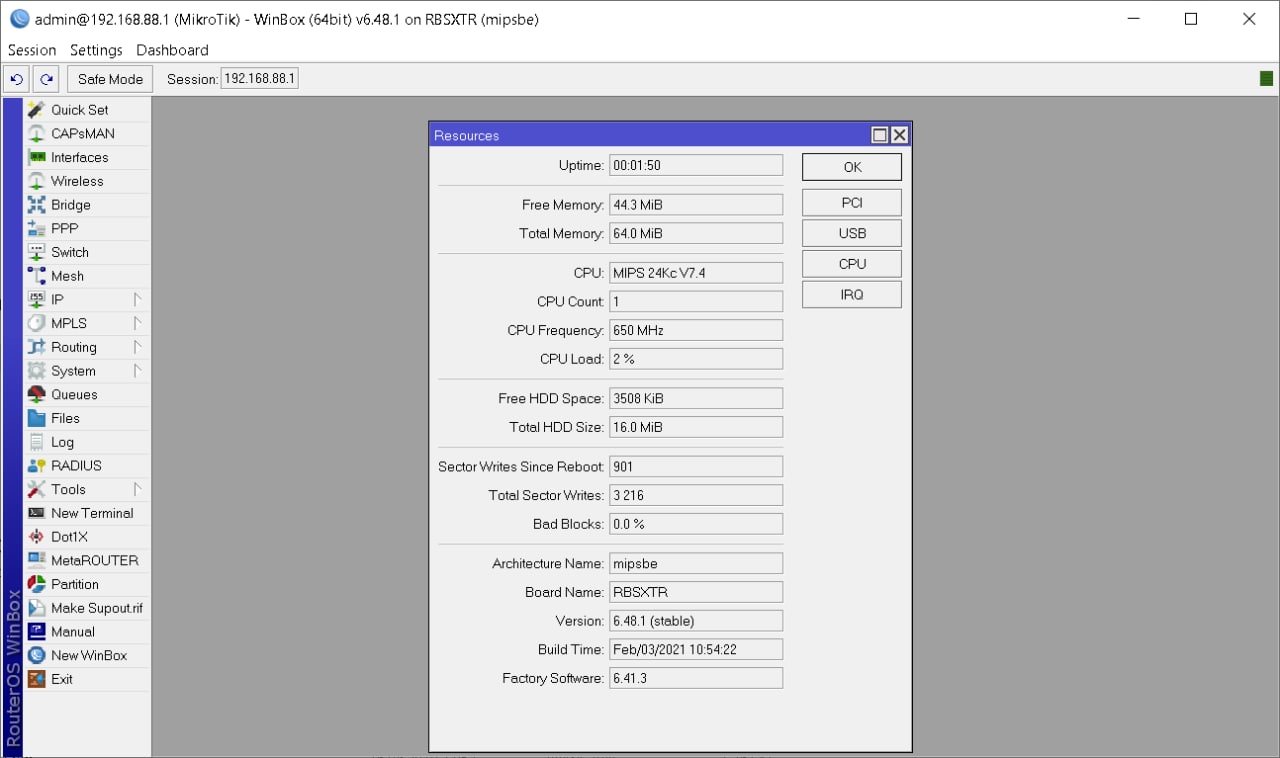
Task: Open the CAPsMAN menu icon
Action: pos(36,133)
